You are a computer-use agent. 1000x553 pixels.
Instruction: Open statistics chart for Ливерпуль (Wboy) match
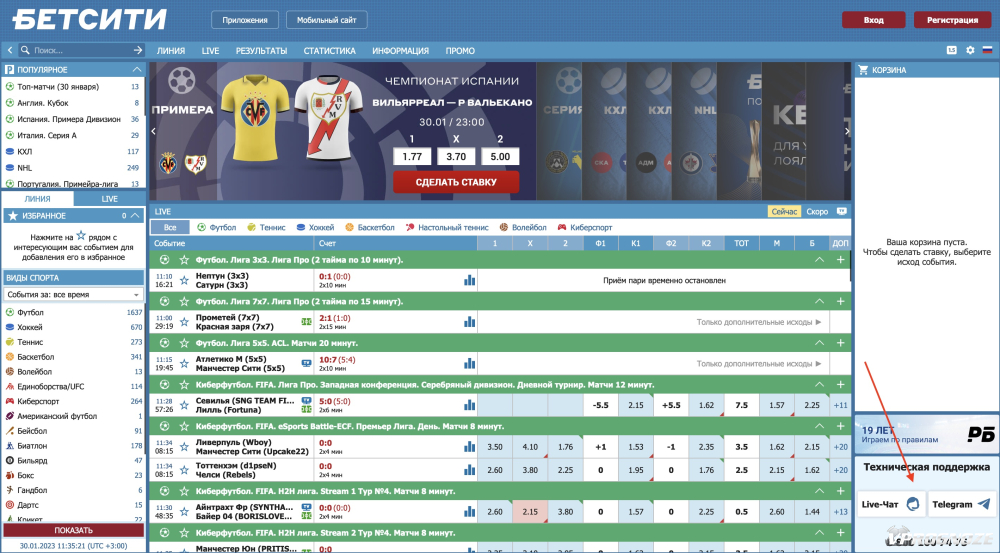(469, 446)
